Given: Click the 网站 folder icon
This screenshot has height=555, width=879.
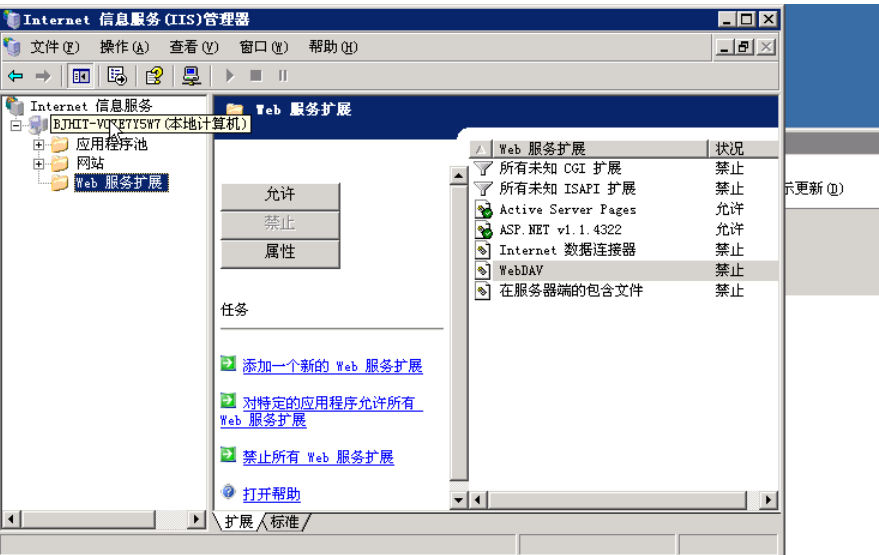Looking at the screenshot, I should point(59,164).
